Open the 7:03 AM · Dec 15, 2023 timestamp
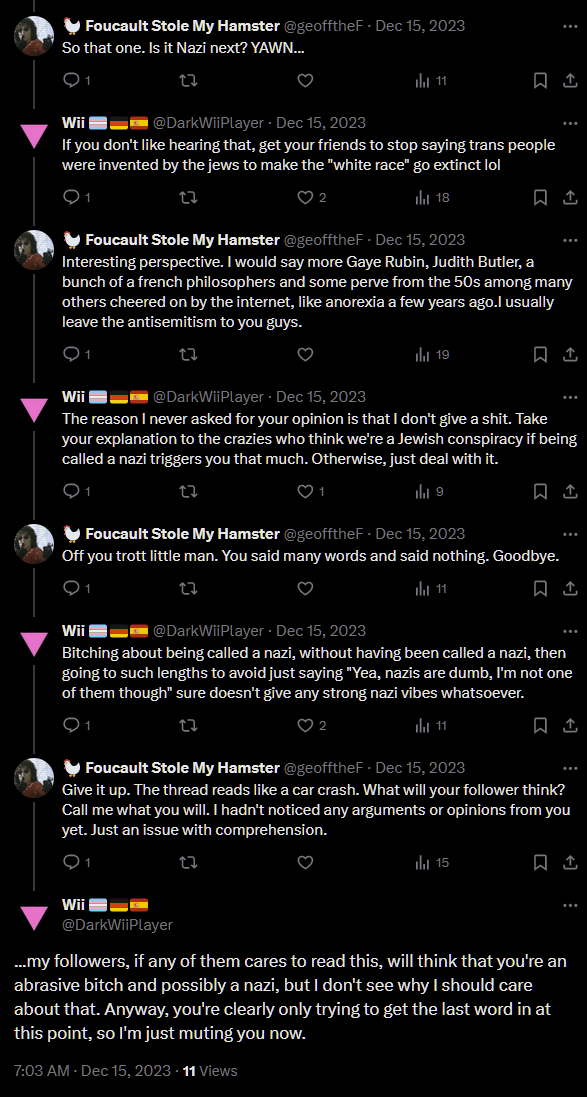 [x=92, y=1070]
